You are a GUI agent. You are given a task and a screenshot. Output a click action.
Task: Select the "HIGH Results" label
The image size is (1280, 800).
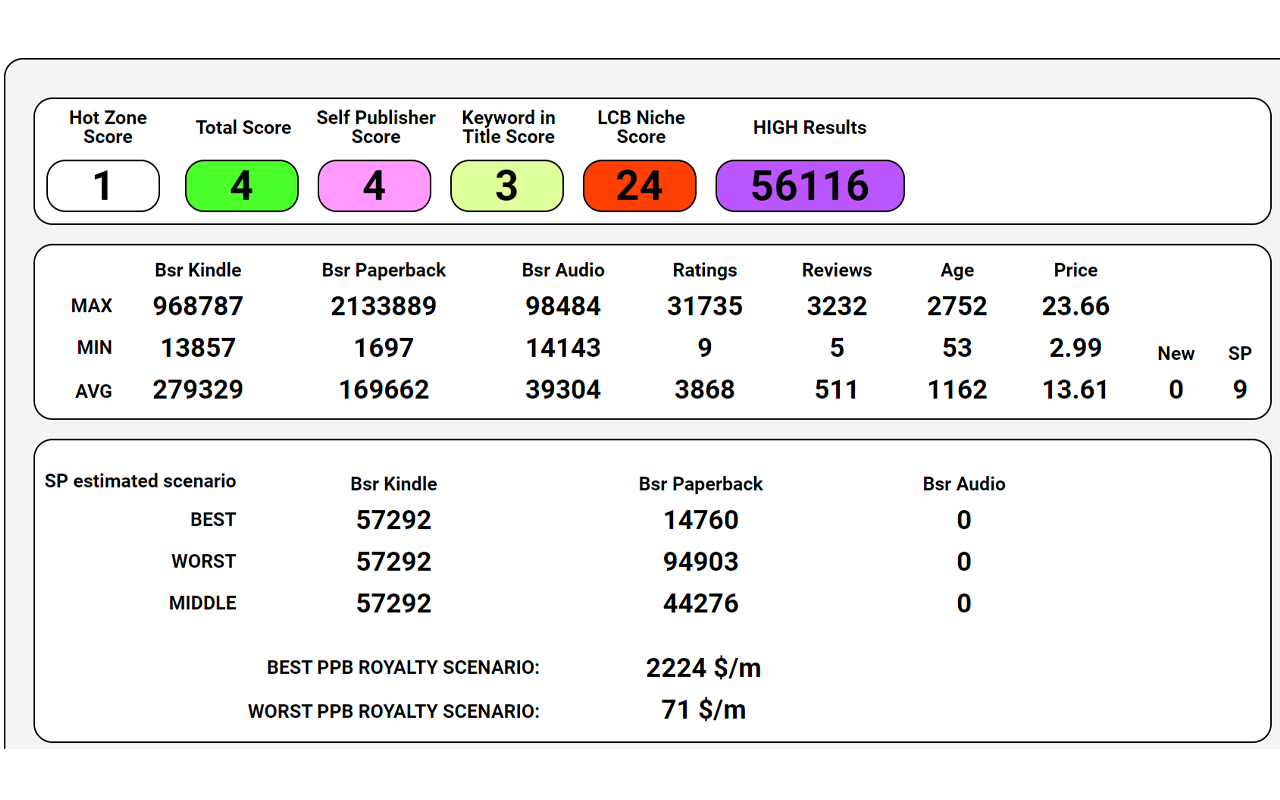coord(810,127)
